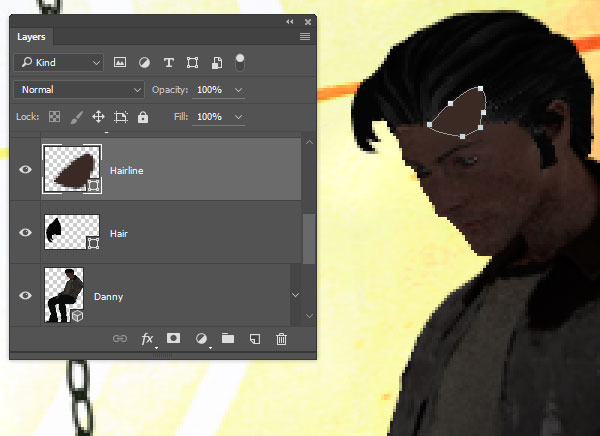The height and width of the screenshot is (436, 600).
Task: Select the Hairline layer thumbnail
Action: coord(72,169)
